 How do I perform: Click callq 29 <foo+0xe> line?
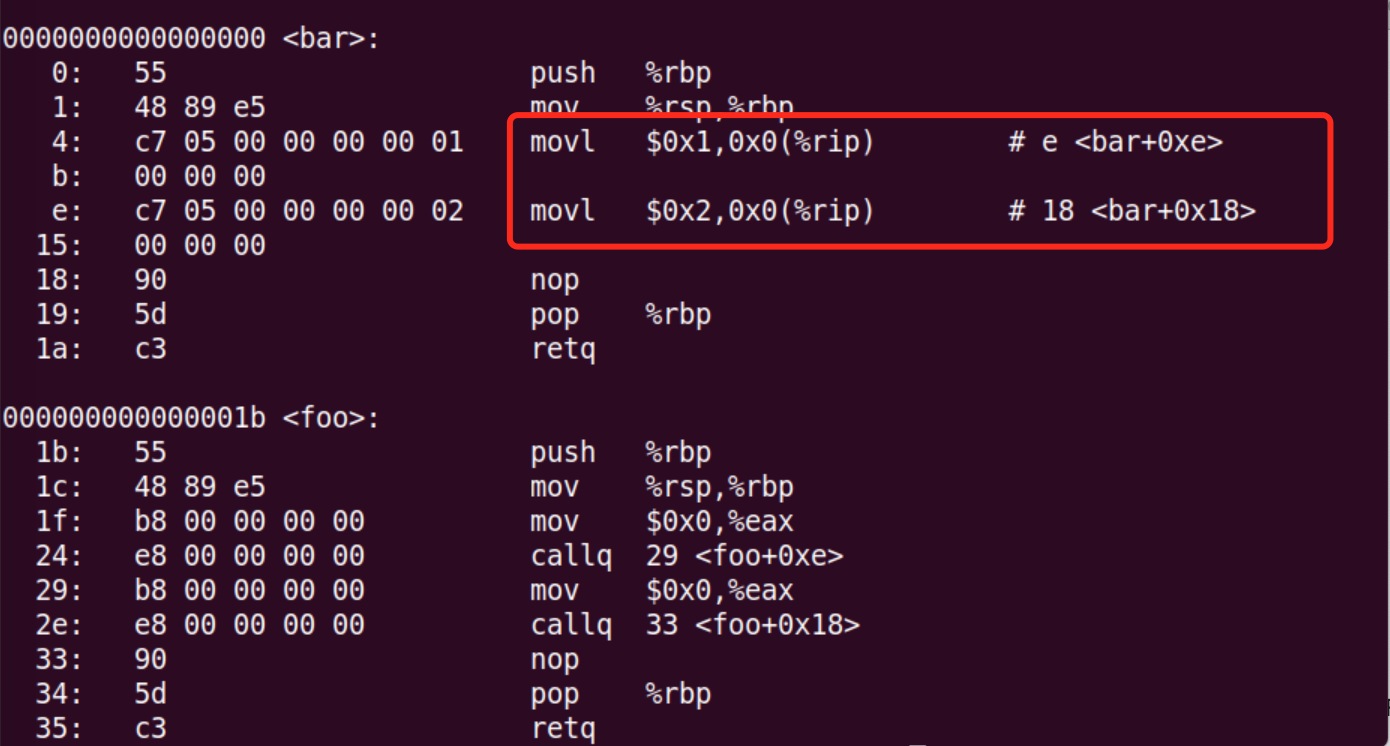[x=686, y=556]
